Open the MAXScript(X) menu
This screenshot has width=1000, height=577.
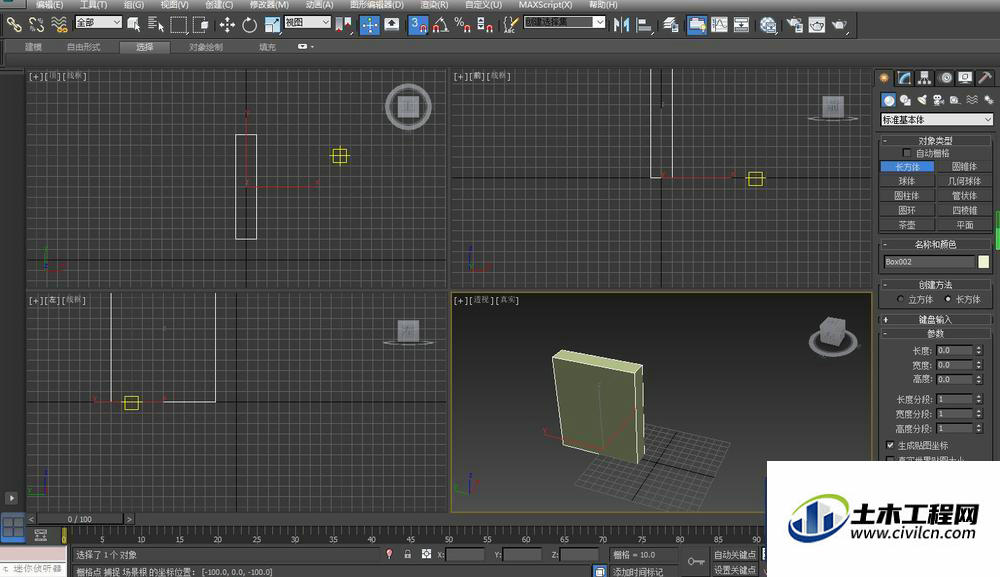545,4
